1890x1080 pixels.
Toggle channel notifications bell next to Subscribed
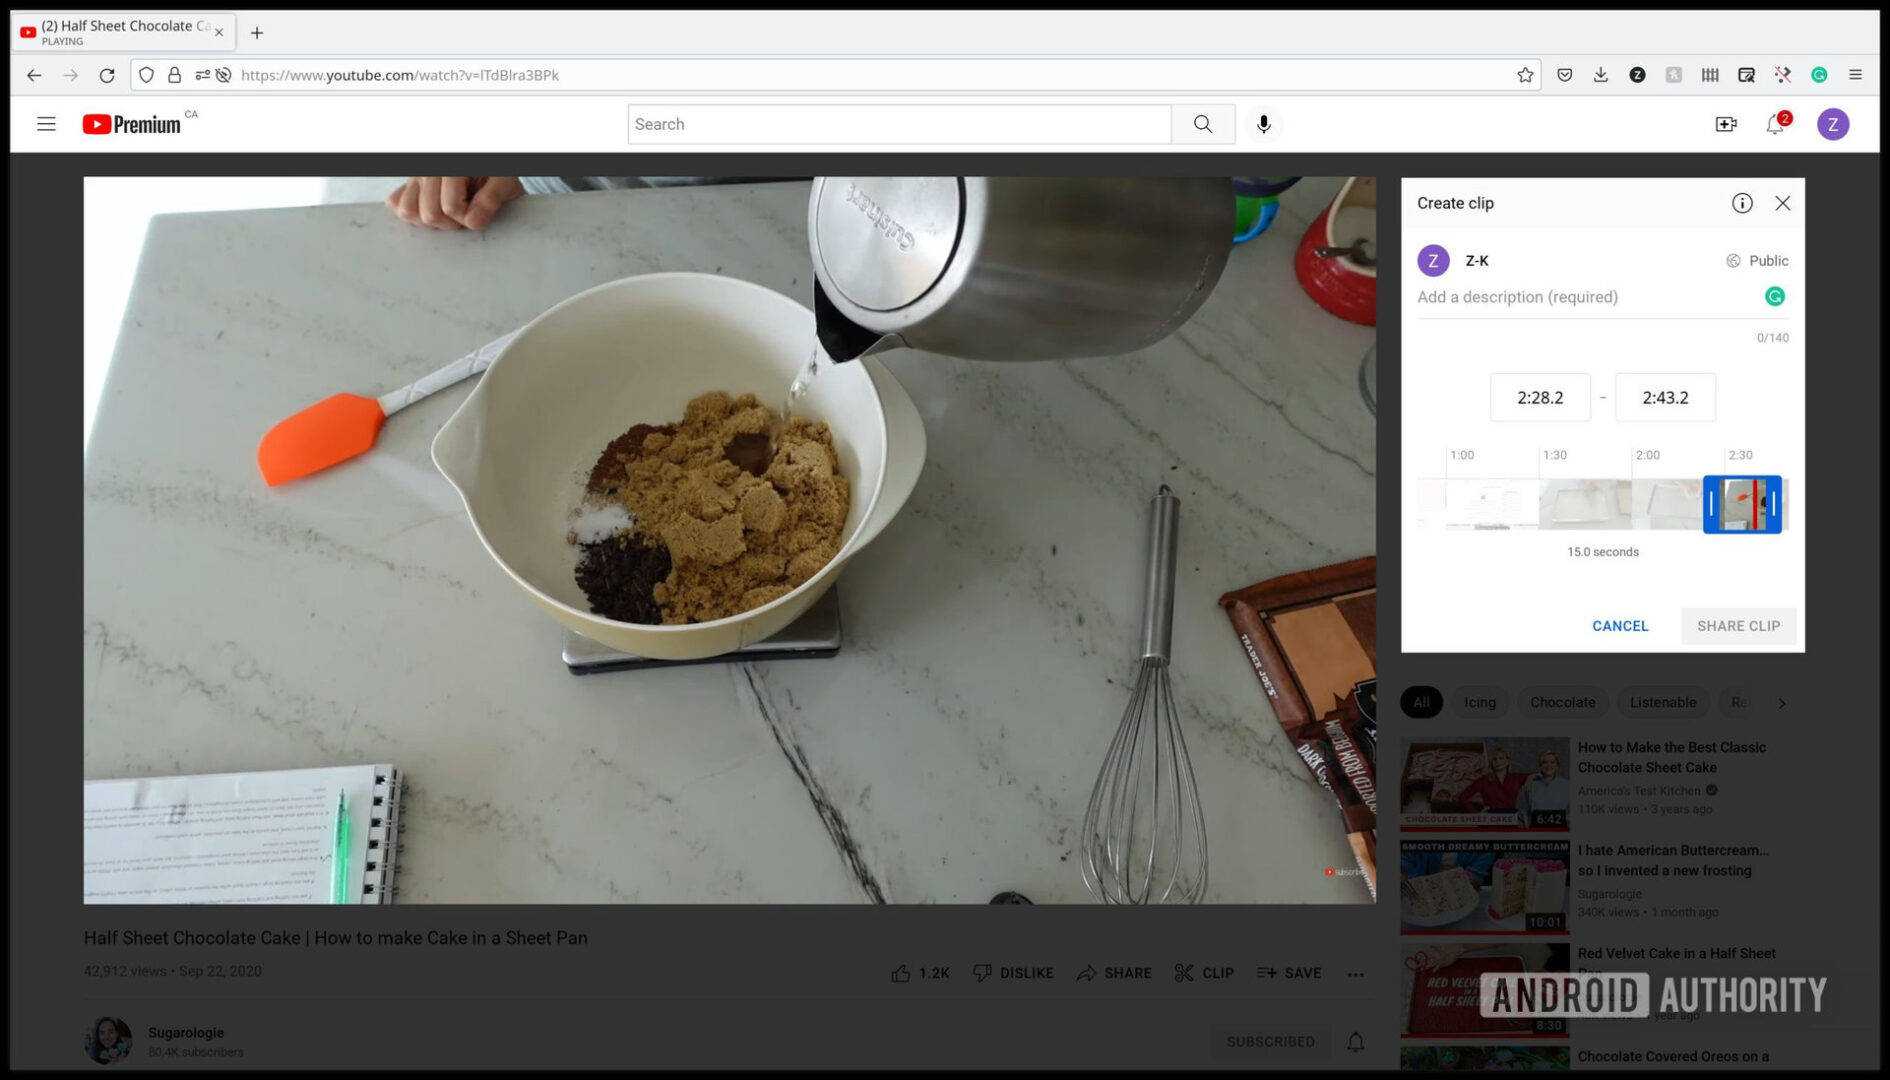click(x=1355, y=1041)
